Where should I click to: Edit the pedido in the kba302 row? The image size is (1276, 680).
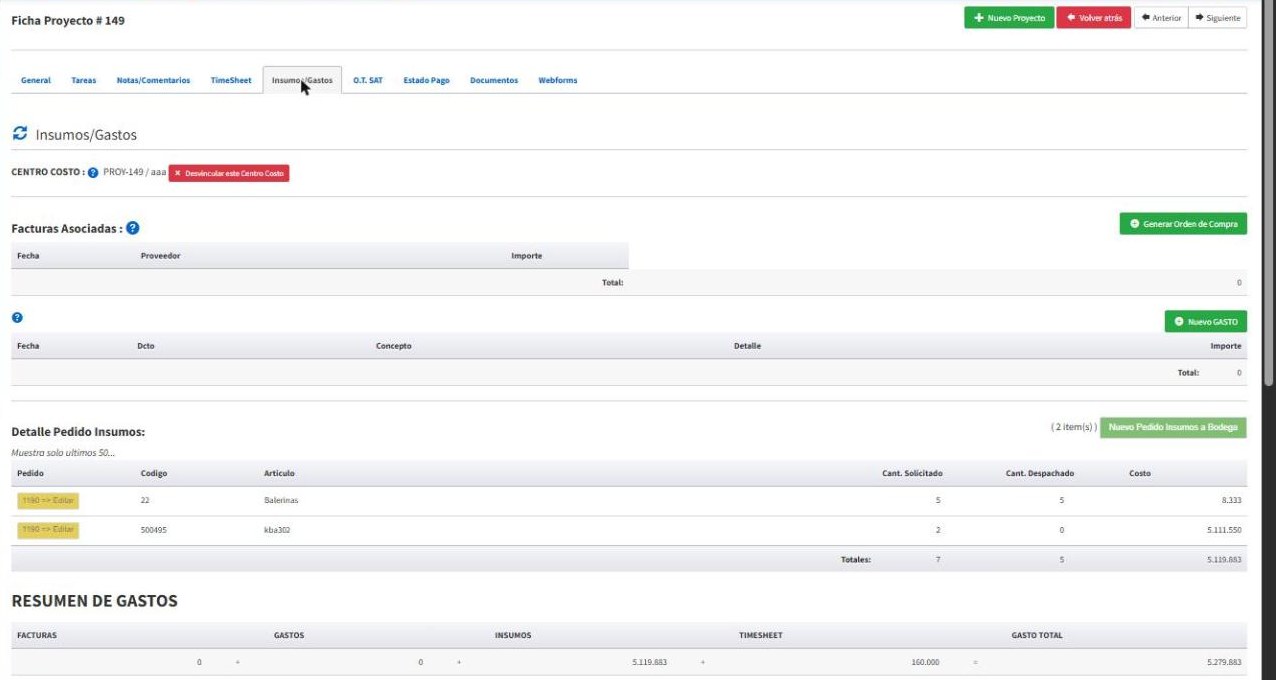click(48, 530)
